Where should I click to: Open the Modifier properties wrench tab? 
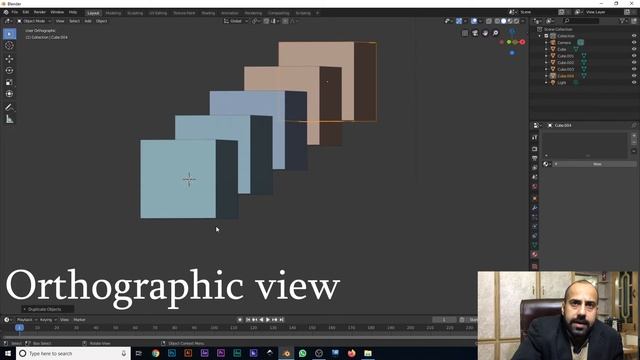534,208
